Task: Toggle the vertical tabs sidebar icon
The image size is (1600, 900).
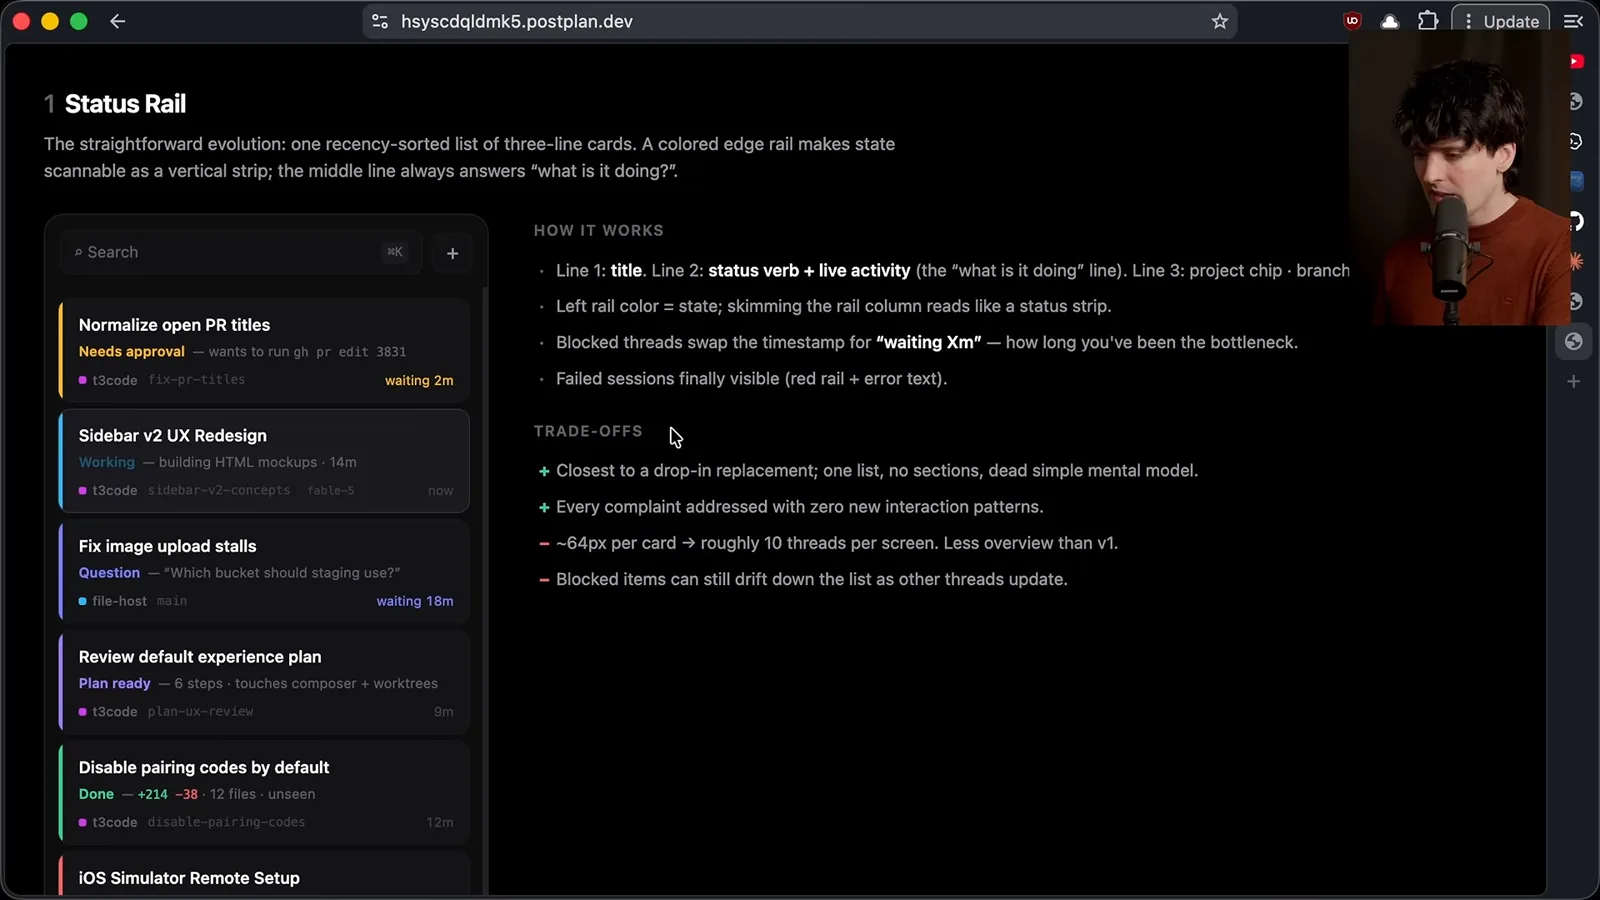Action: [1573, 21]
